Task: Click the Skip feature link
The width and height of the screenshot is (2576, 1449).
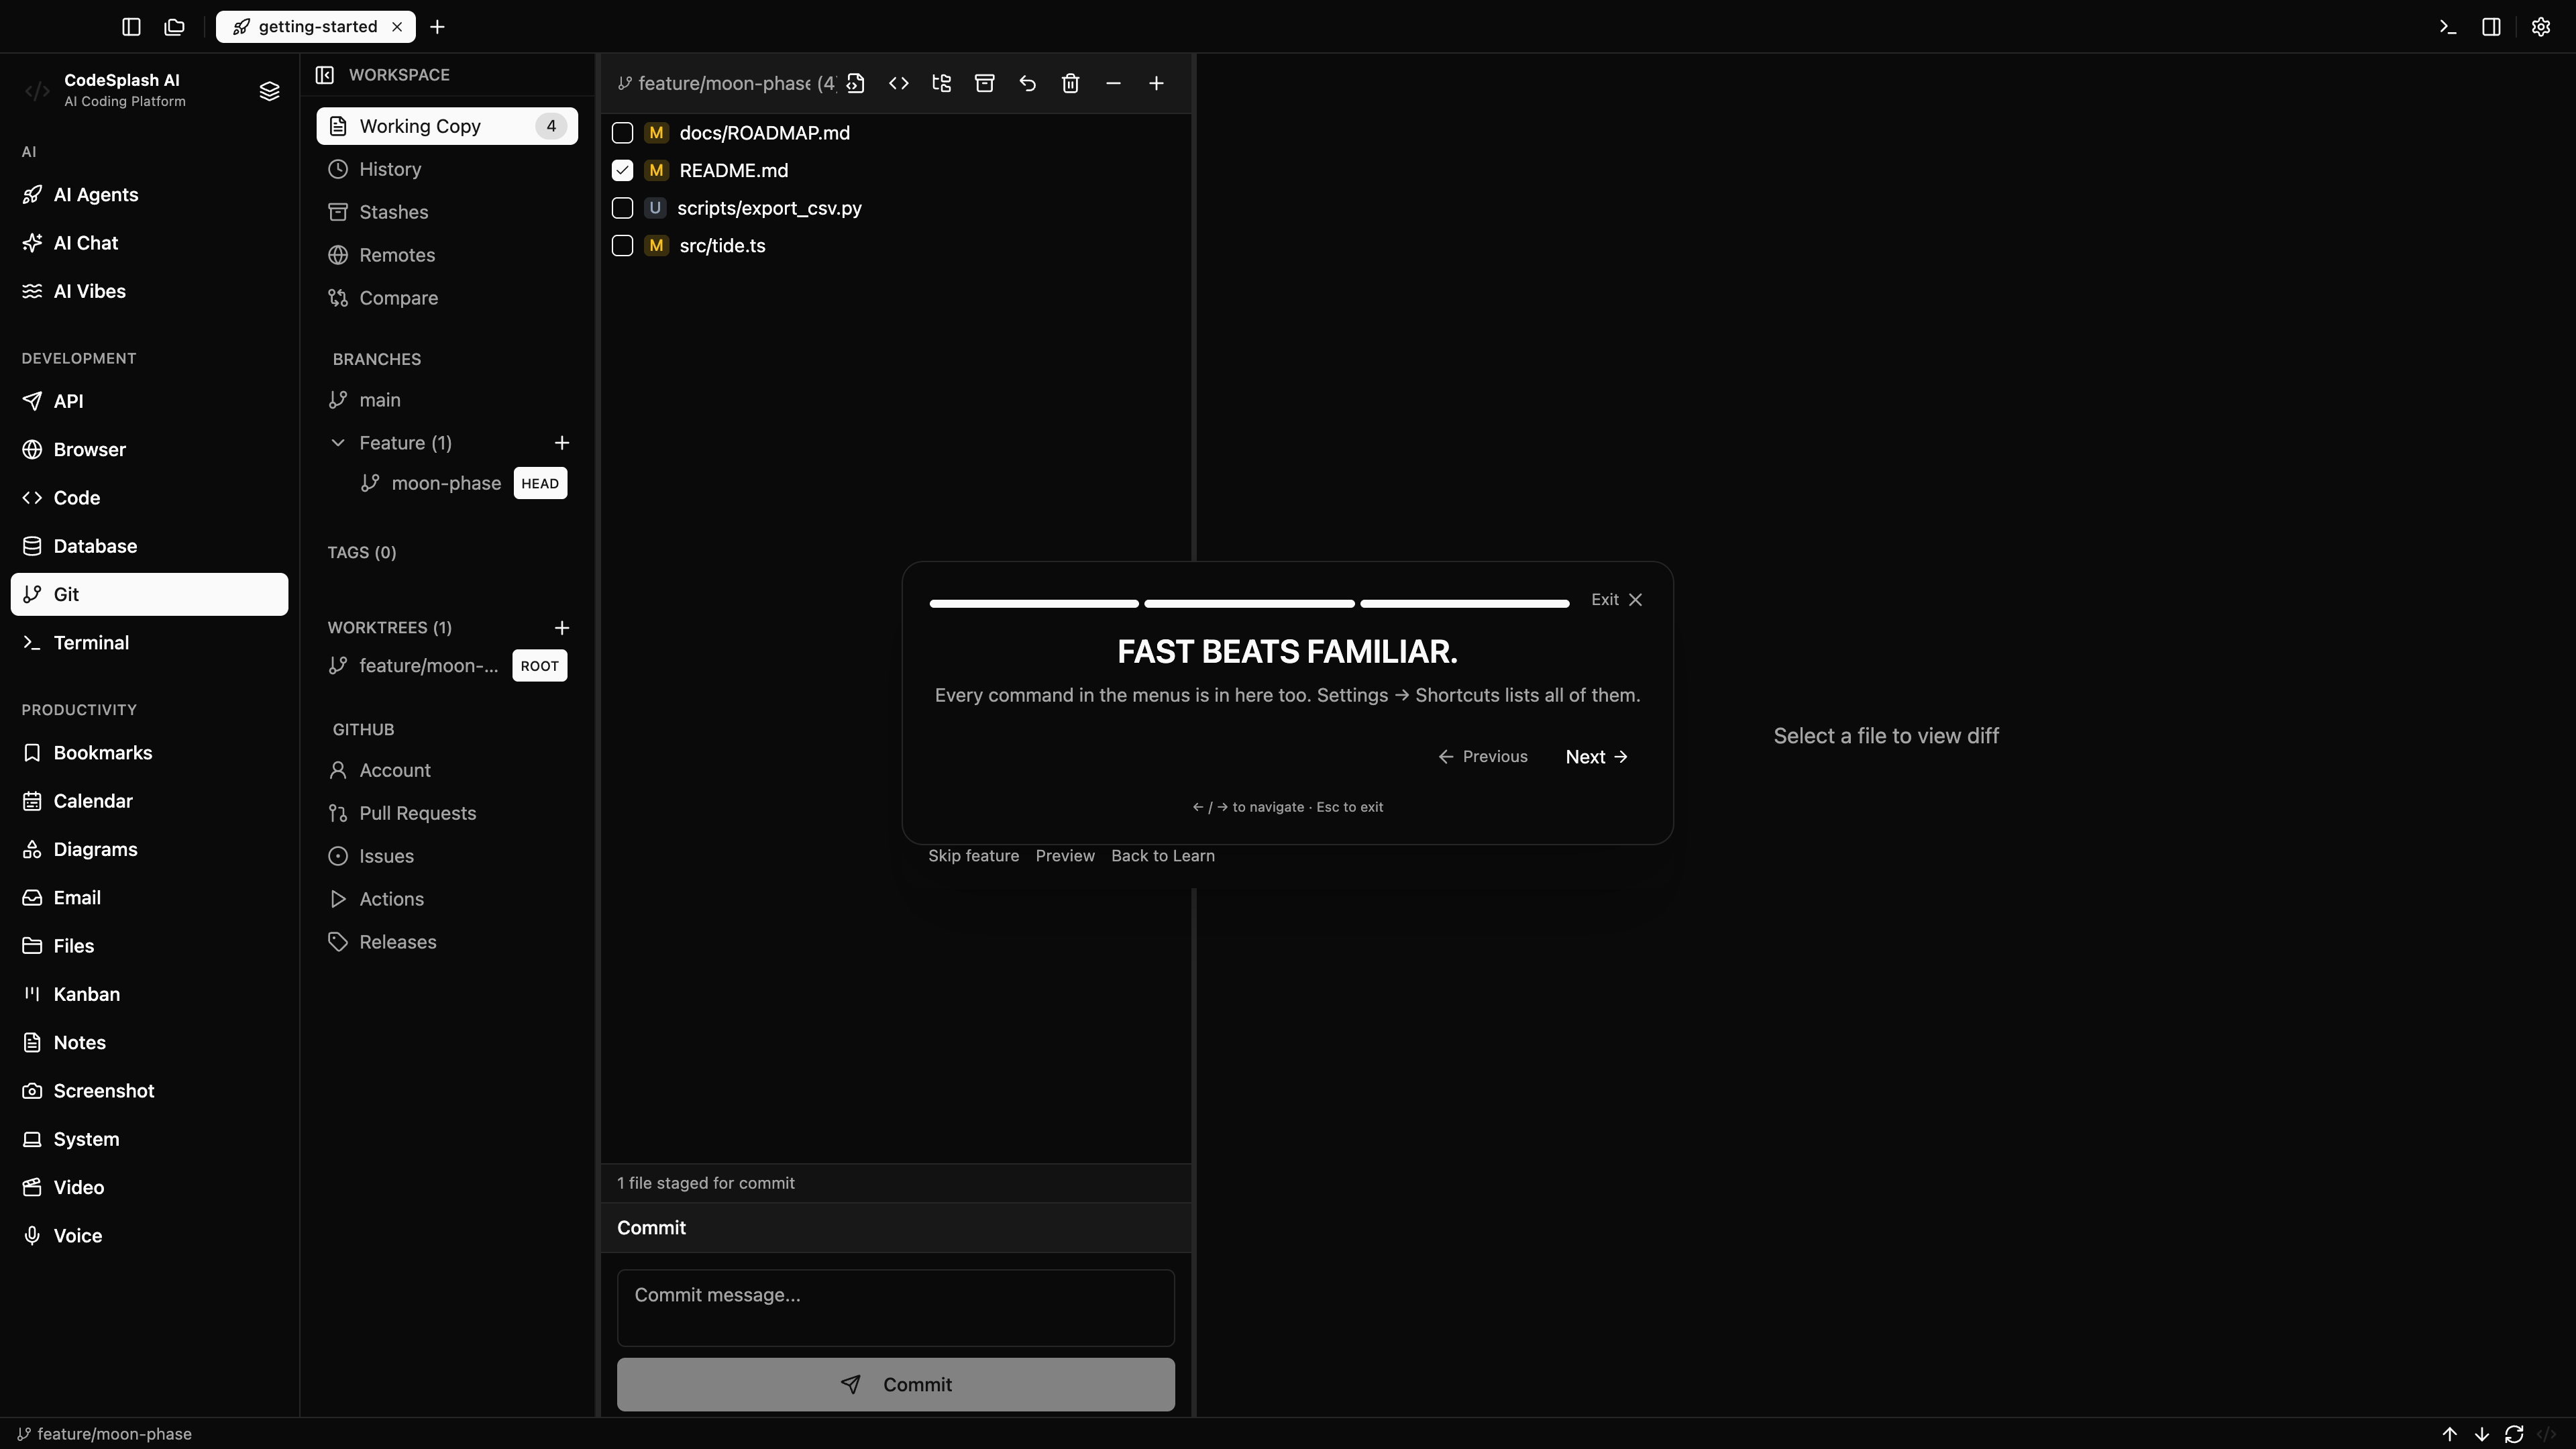Action: 973,856
